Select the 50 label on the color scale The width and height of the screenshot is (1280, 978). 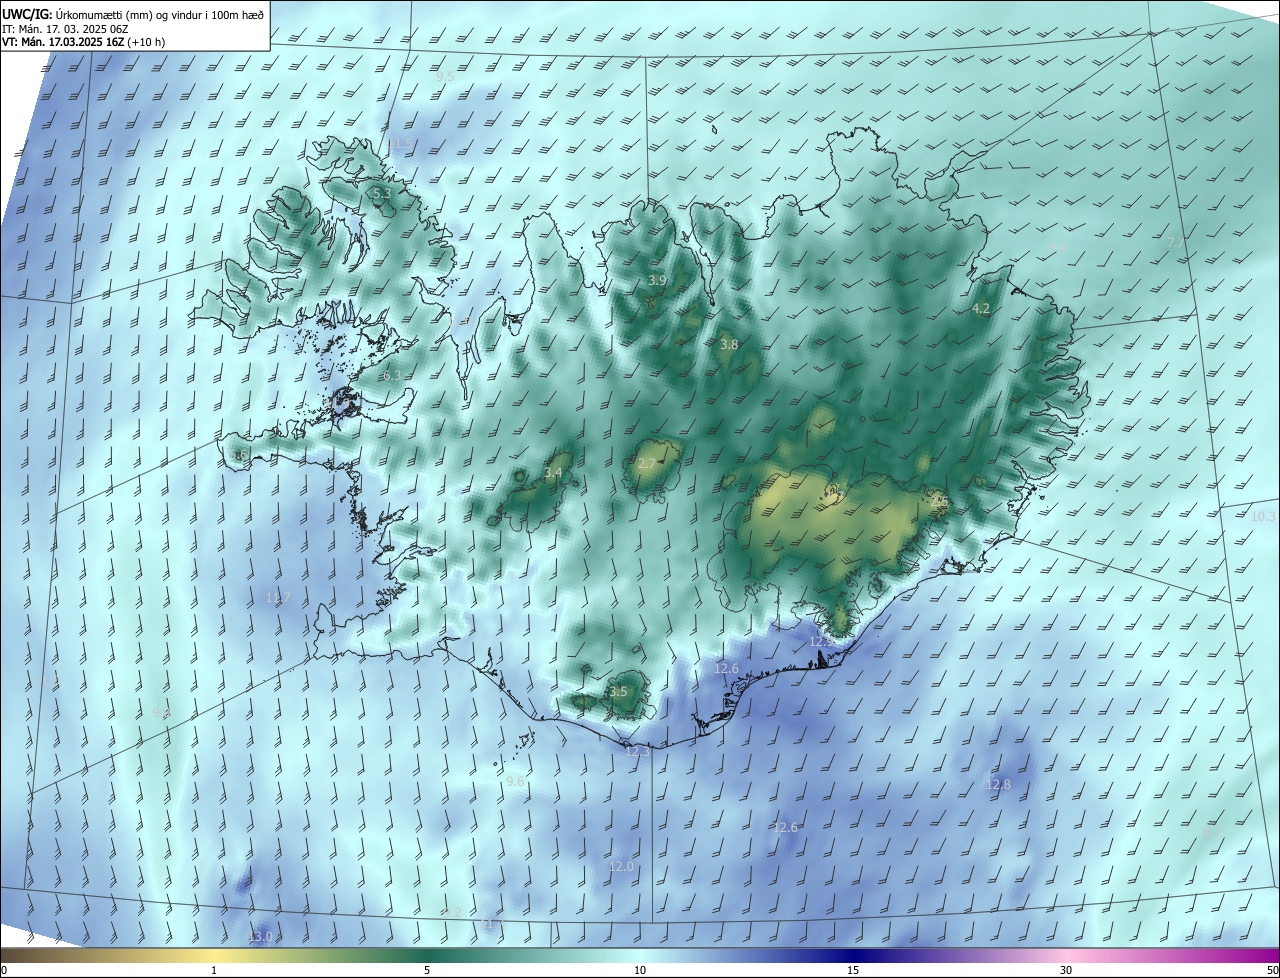pos(1272,970)
